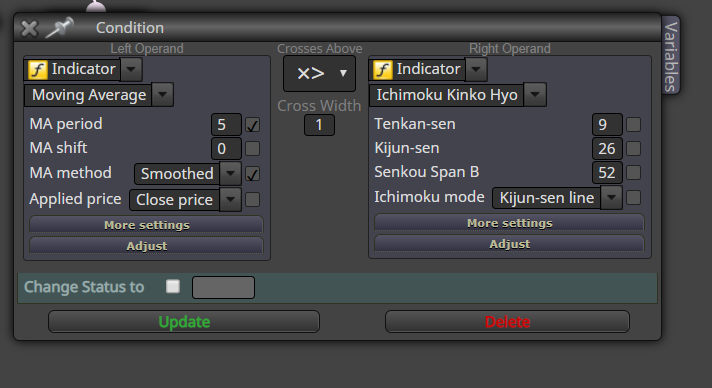The image size is (712, 388).
Task: Enable the Tenkan-sen checkbox
Action: click(x=633, y=124)
